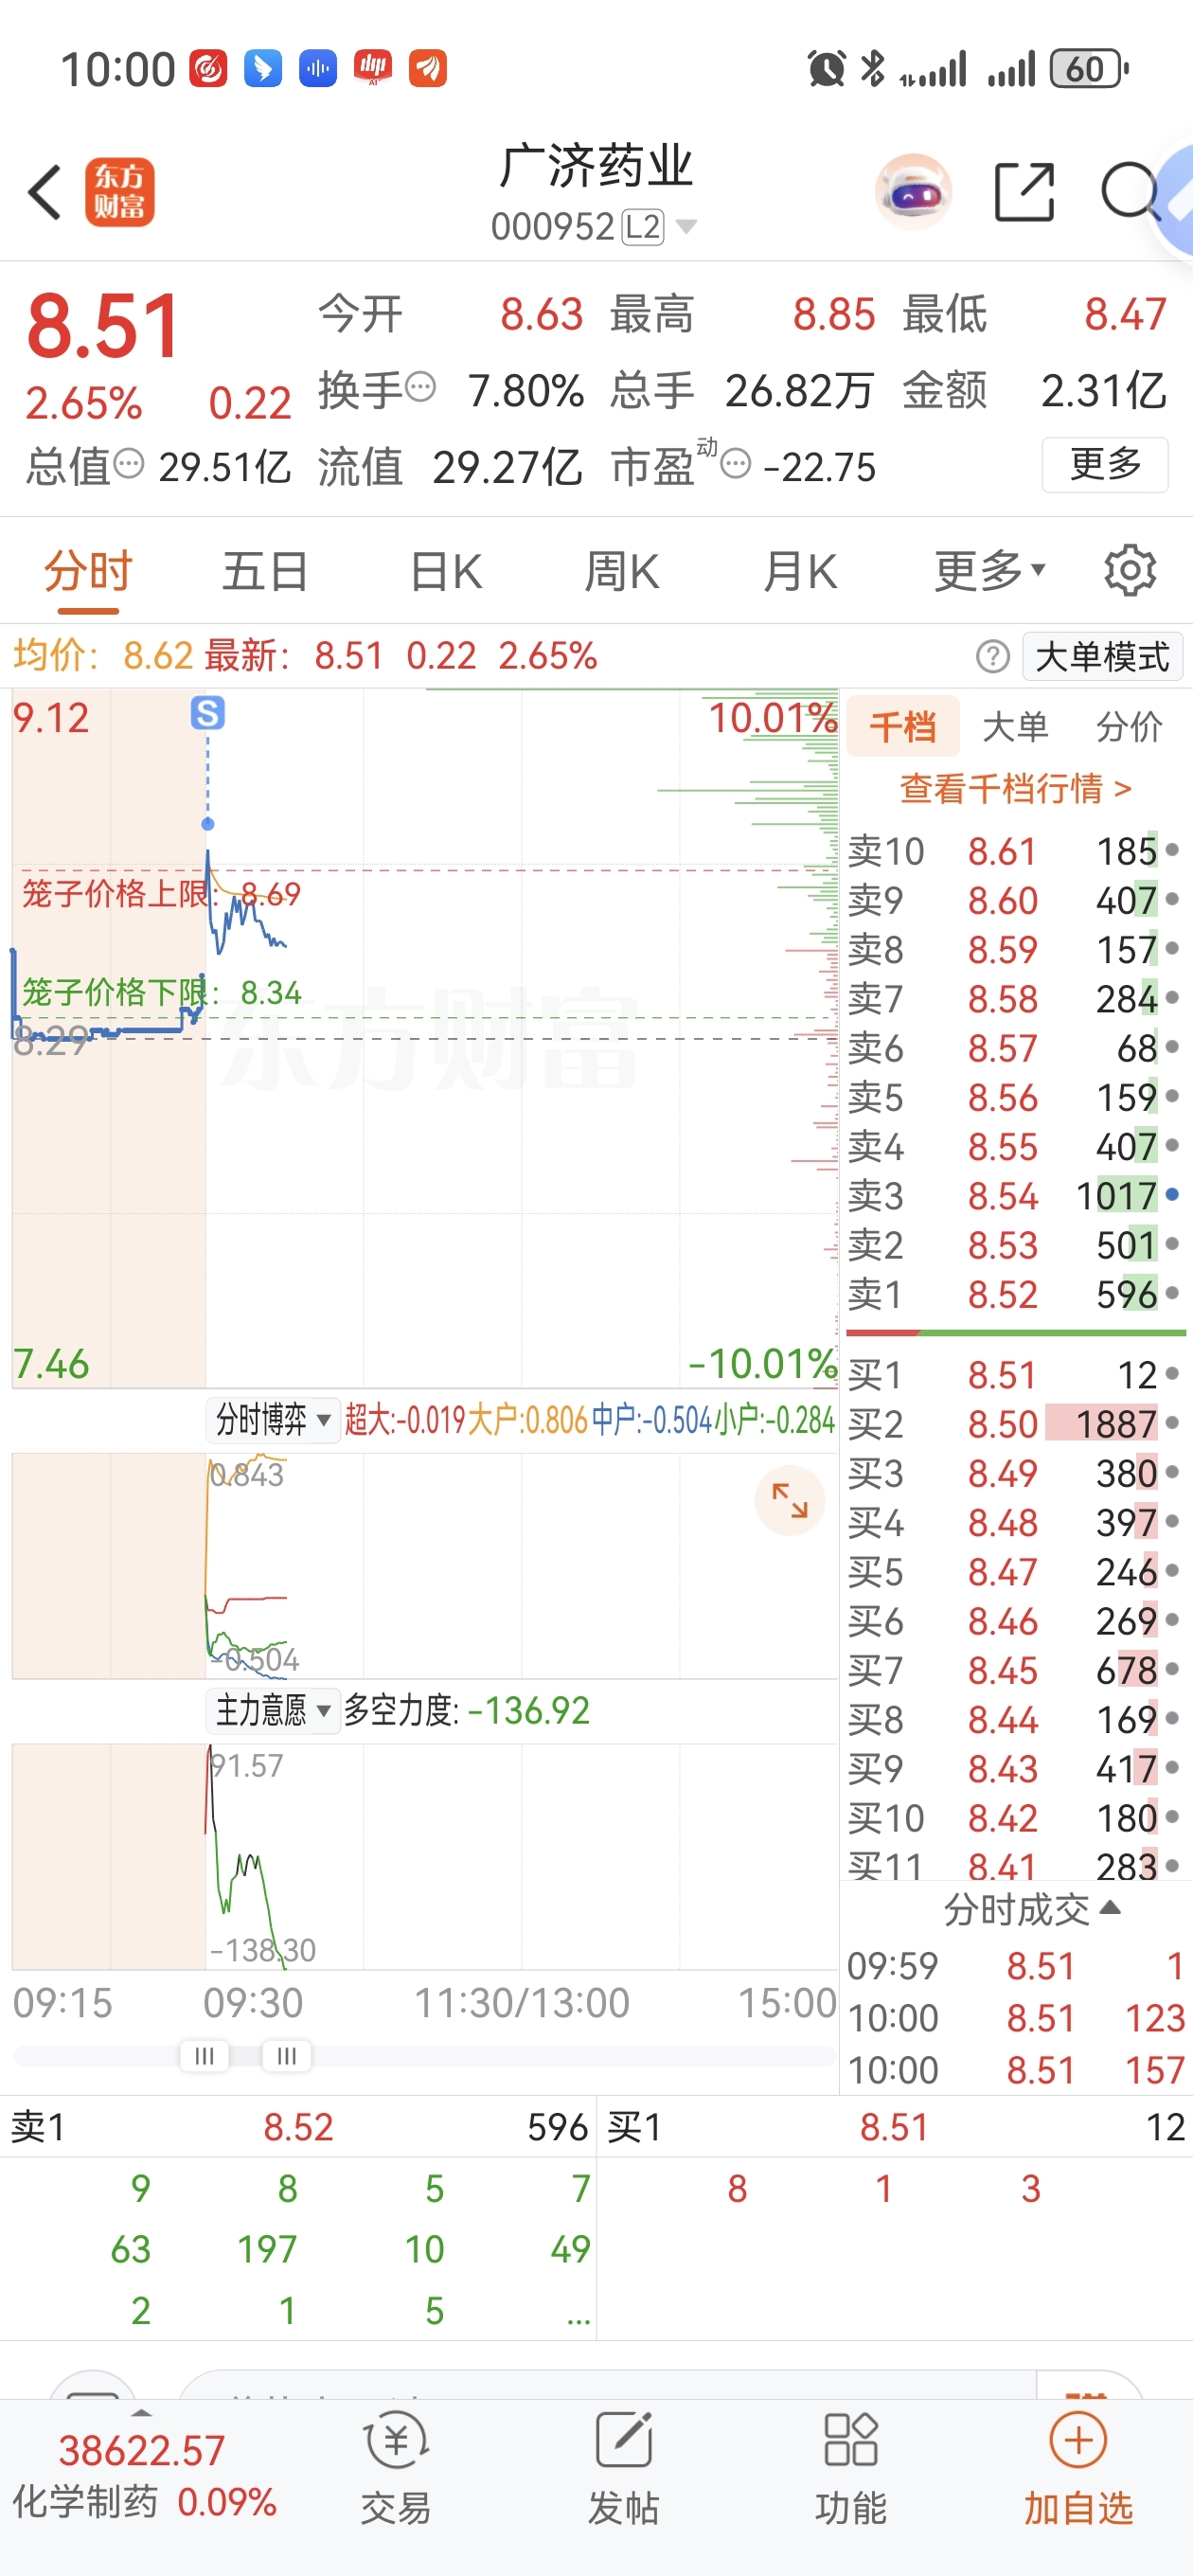Open the 东方财富 logo icon
This screenshot has width=1193, height=2576.
(x=119, y=192)
